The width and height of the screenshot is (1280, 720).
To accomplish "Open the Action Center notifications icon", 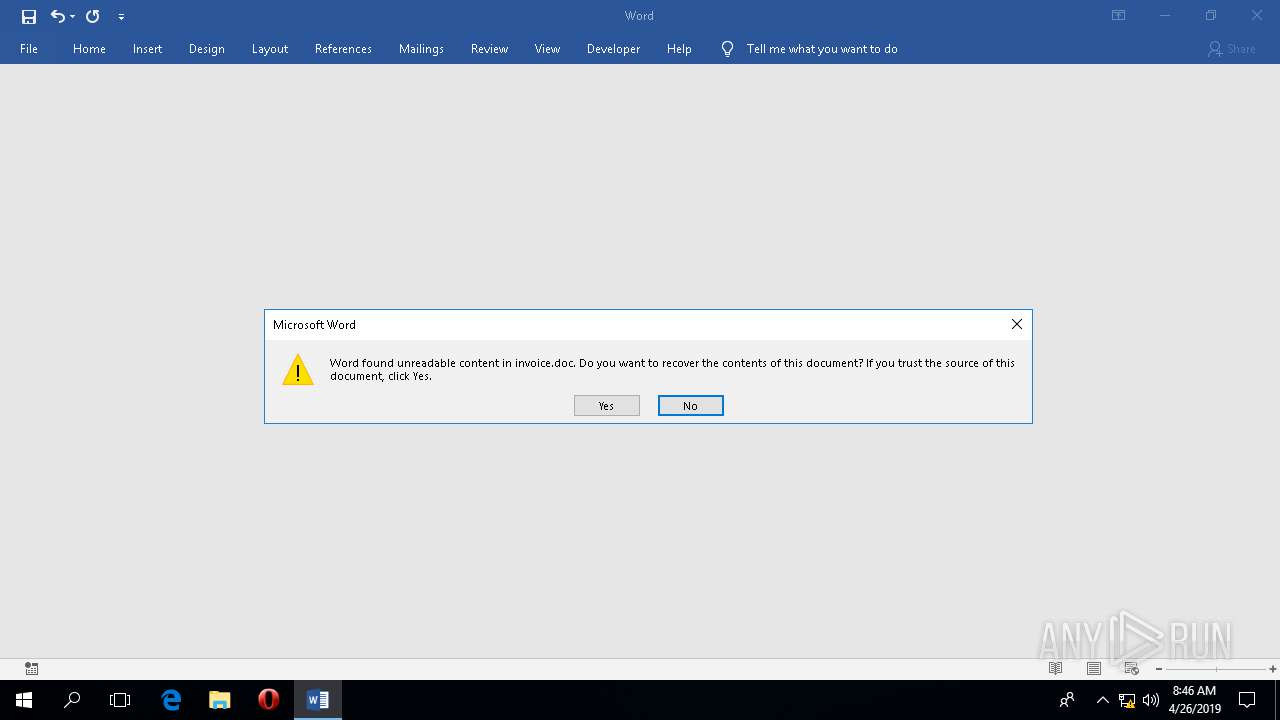I will (1247, 700).
